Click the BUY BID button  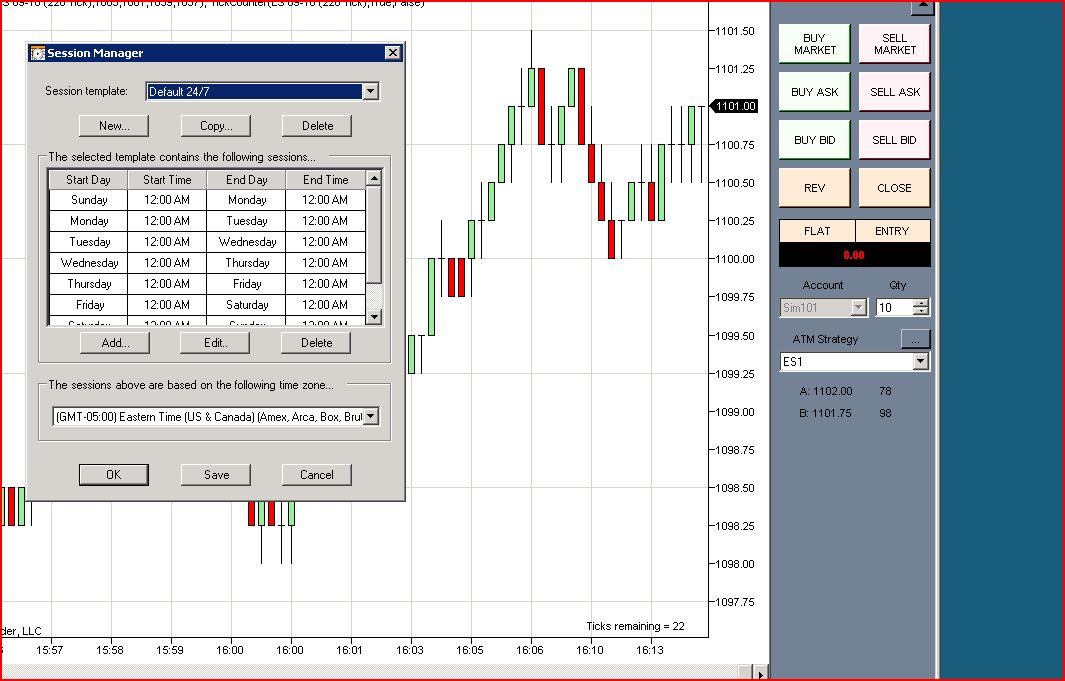pos(814,140)
